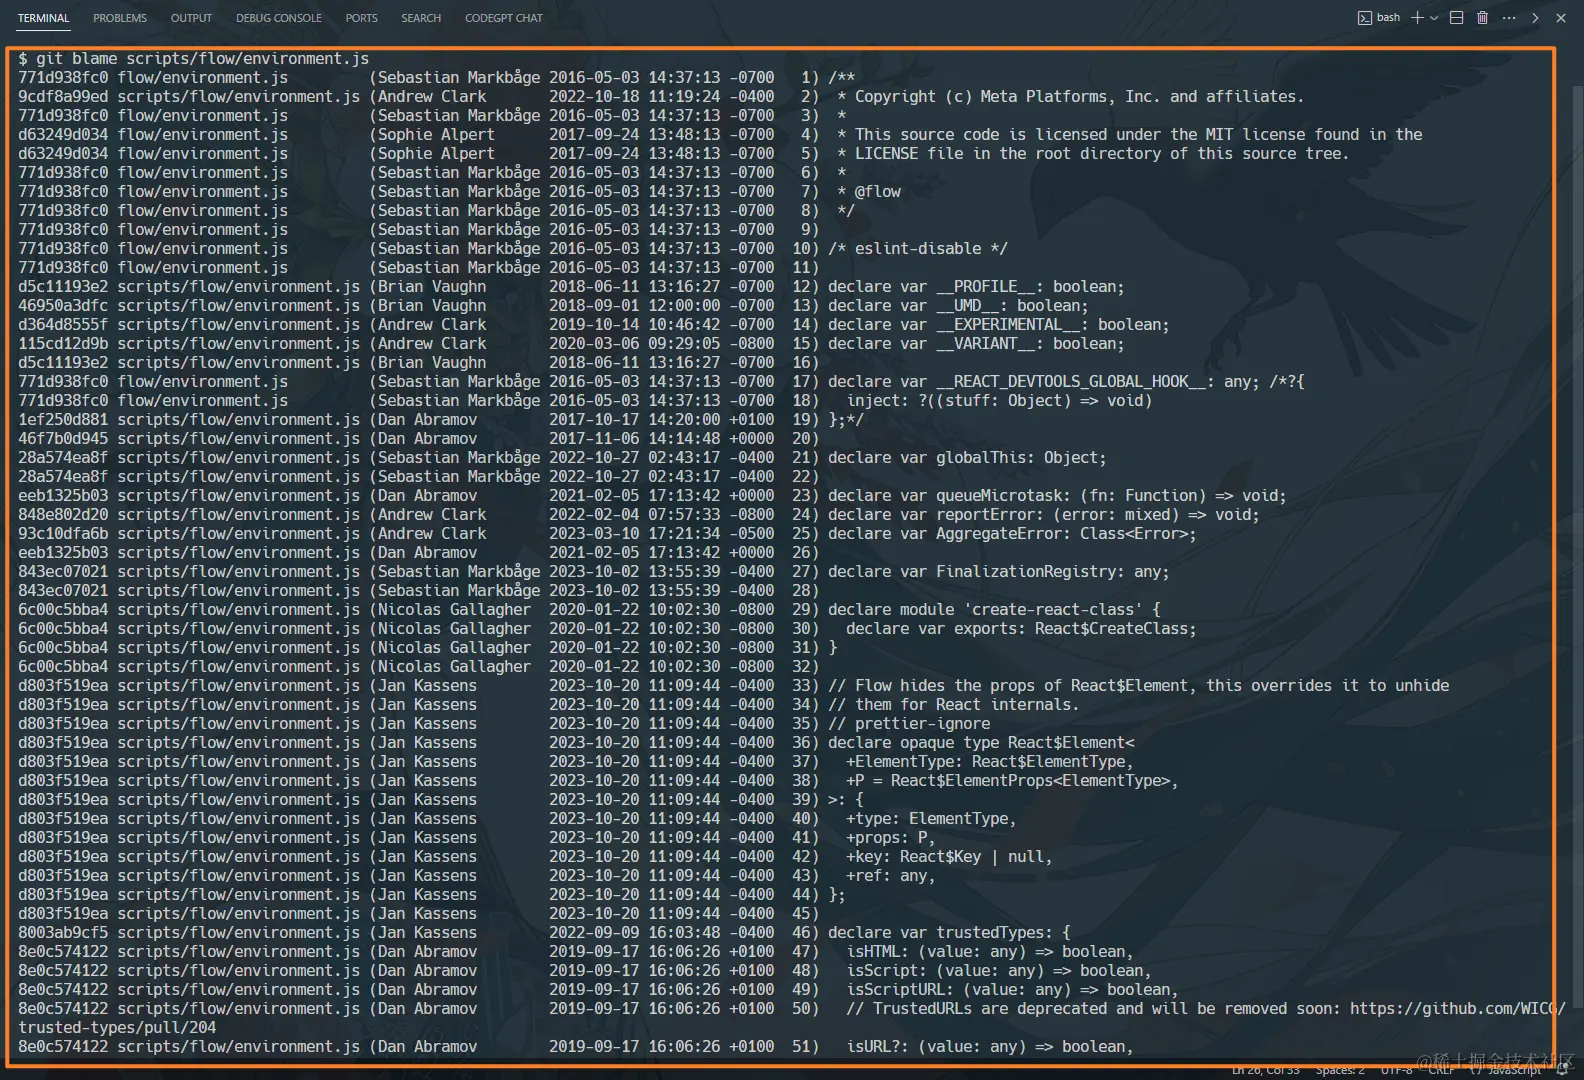Open the launch profile dropdown chevron

(x=1434, y=18)
